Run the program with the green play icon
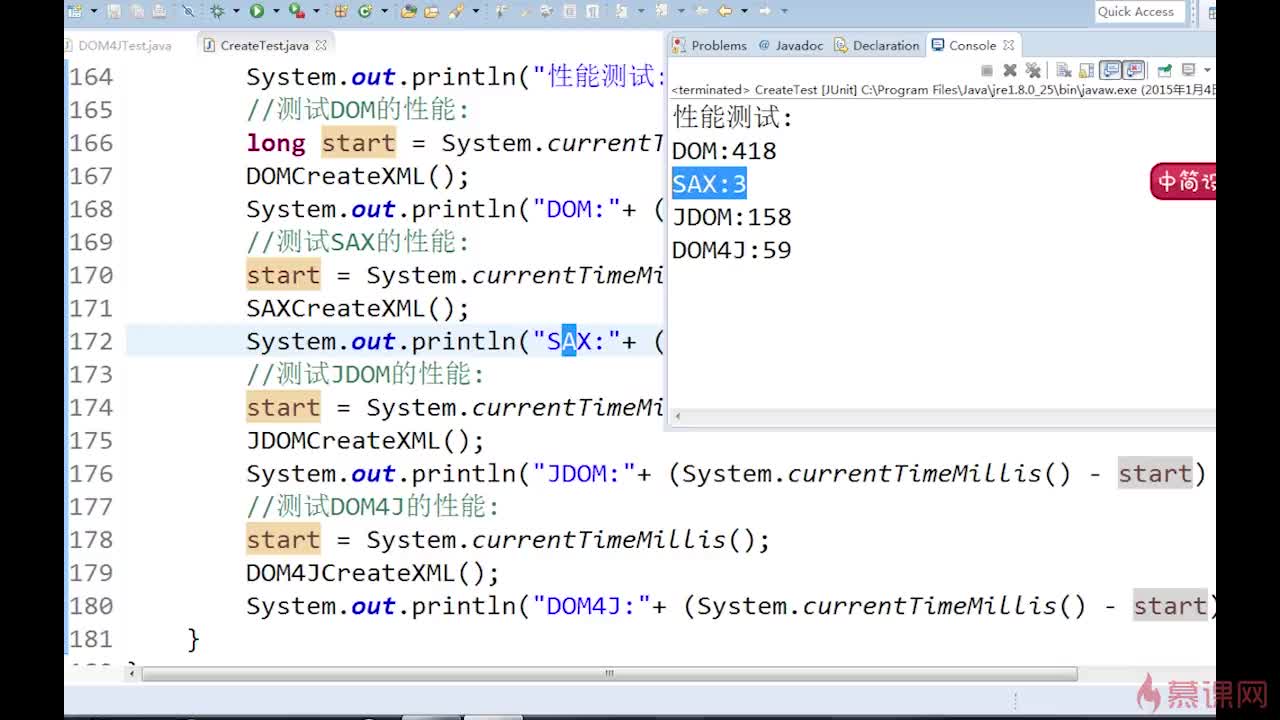This screenshot has height=720, width=1280. (257, 12)
